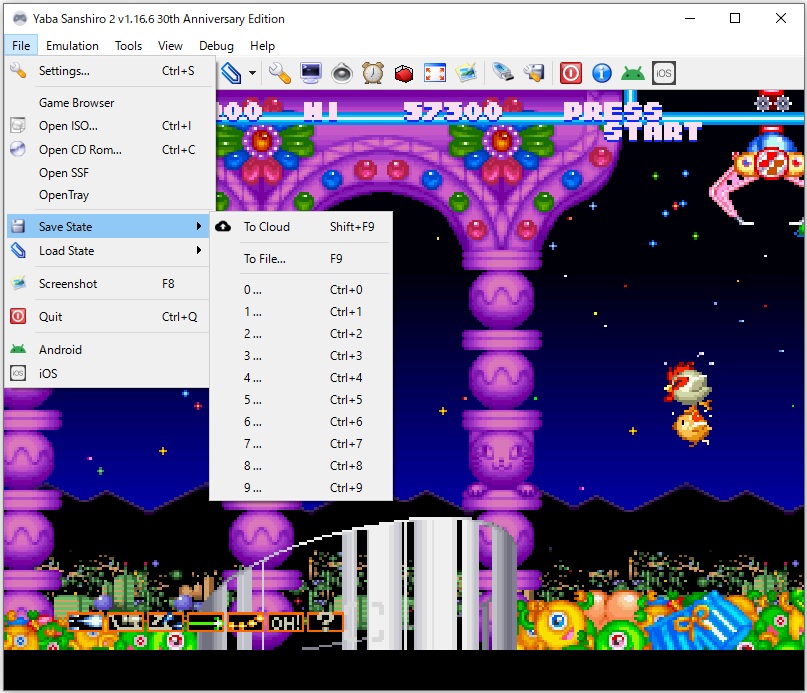The image size is (807, 693).
Task: Click the blue info about icon
Action: point(602,73)
